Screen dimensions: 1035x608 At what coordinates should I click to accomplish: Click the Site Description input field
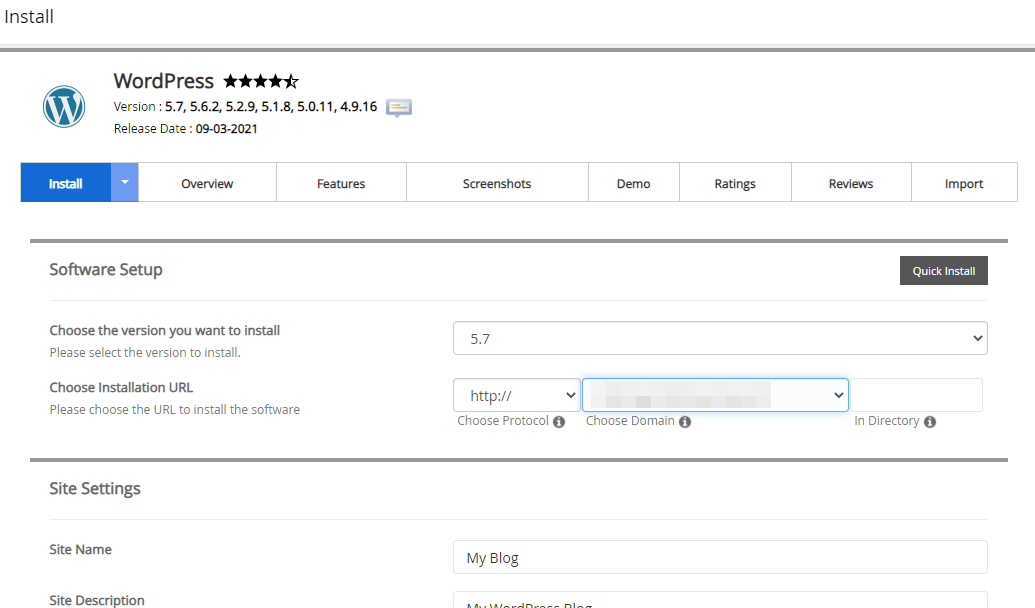720,599
